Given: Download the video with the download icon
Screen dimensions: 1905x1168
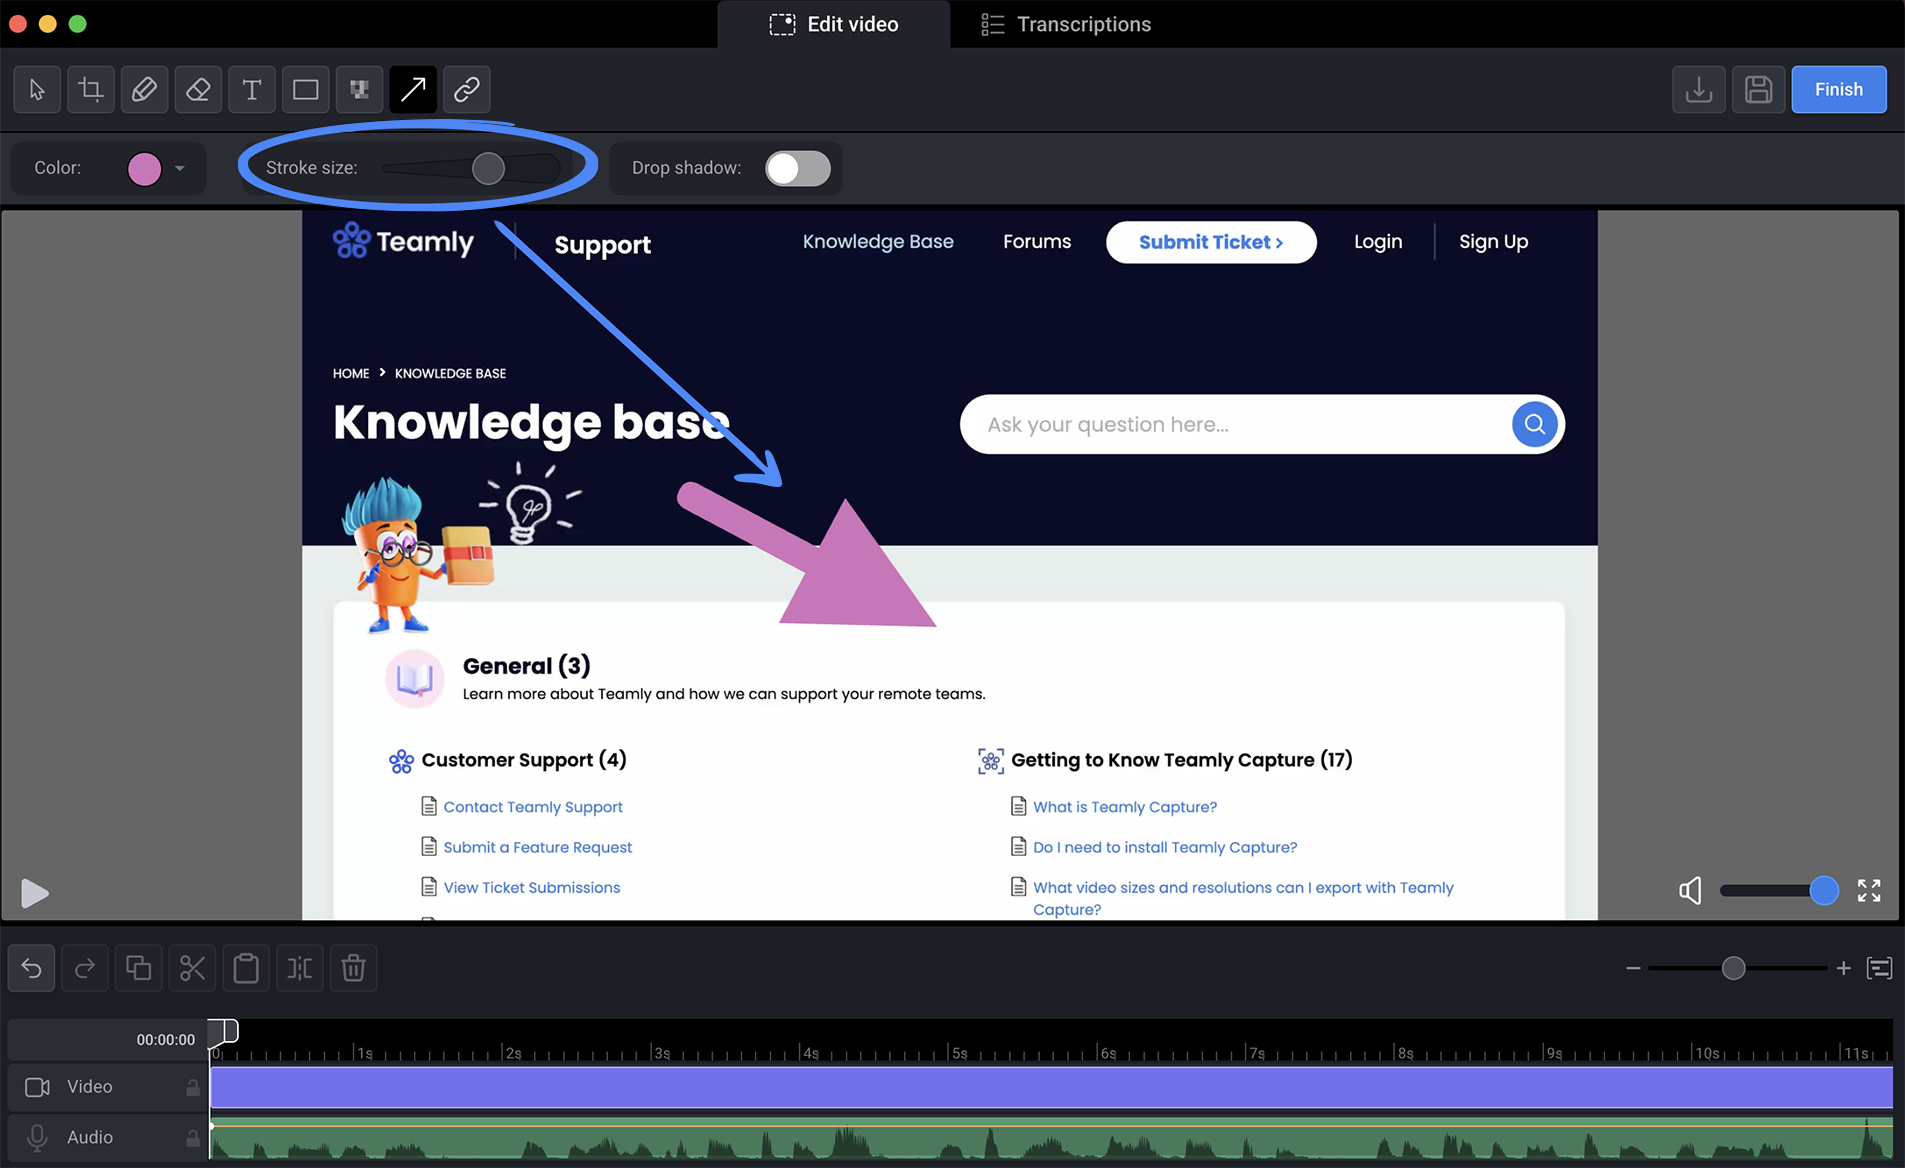Looking at the screenshot, I should pos(1698,90).
